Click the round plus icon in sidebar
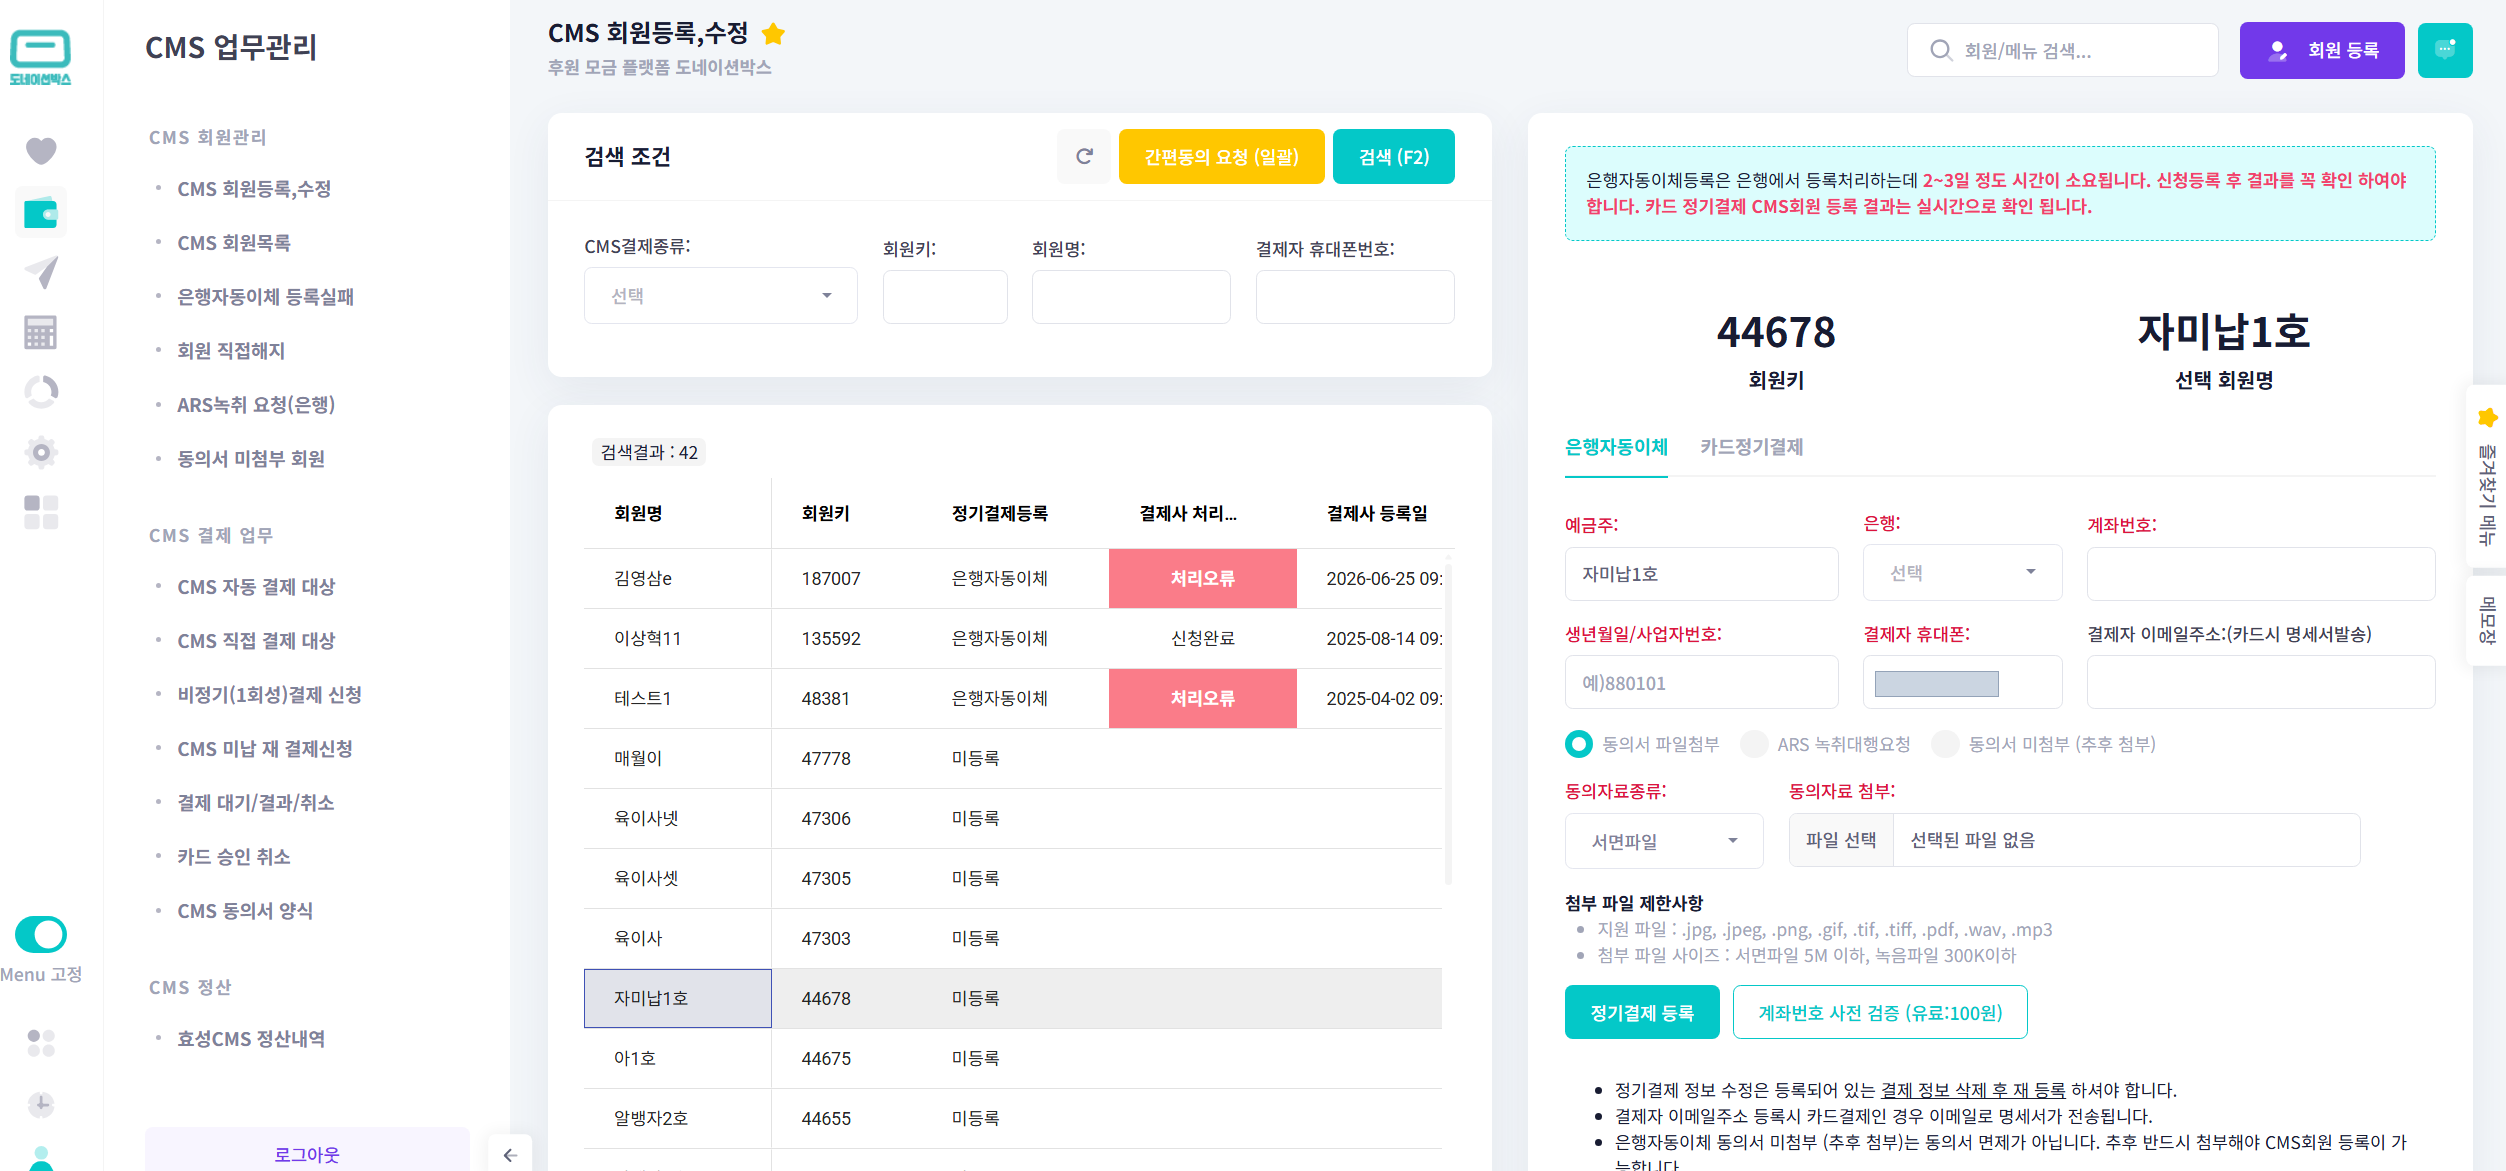2506x1171 pixels. pyautogui.click(x=41, y=1104)
